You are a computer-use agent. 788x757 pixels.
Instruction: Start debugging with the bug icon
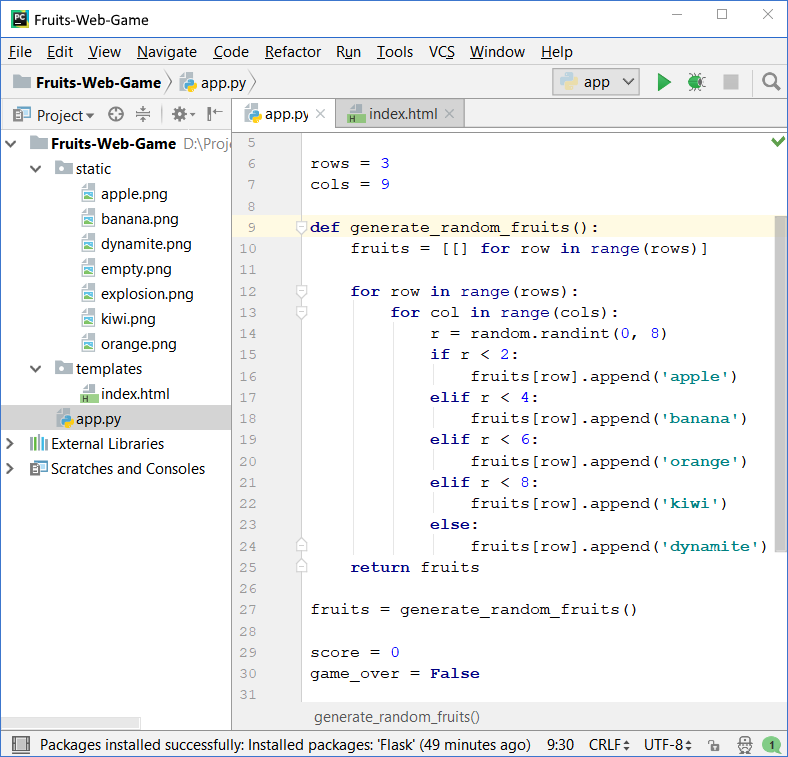(x=696, y=82)
